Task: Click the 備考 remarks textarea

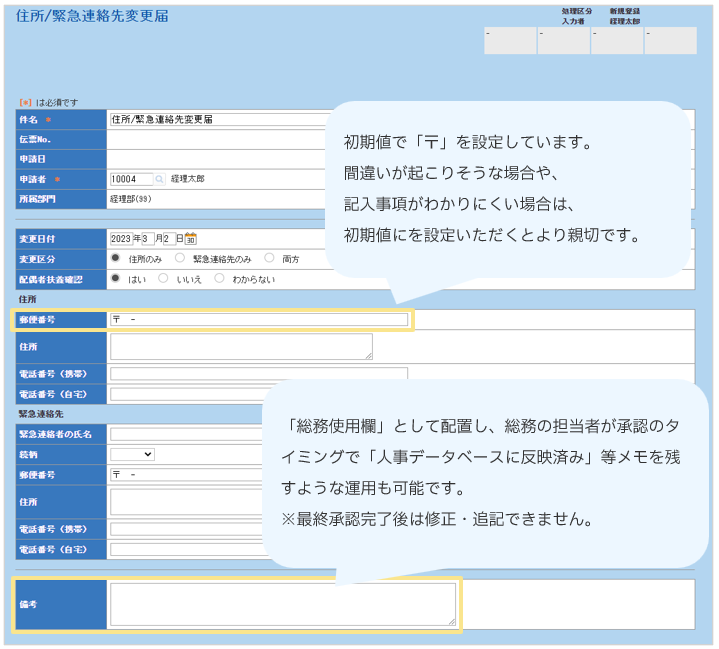Action: coord(283,604)
